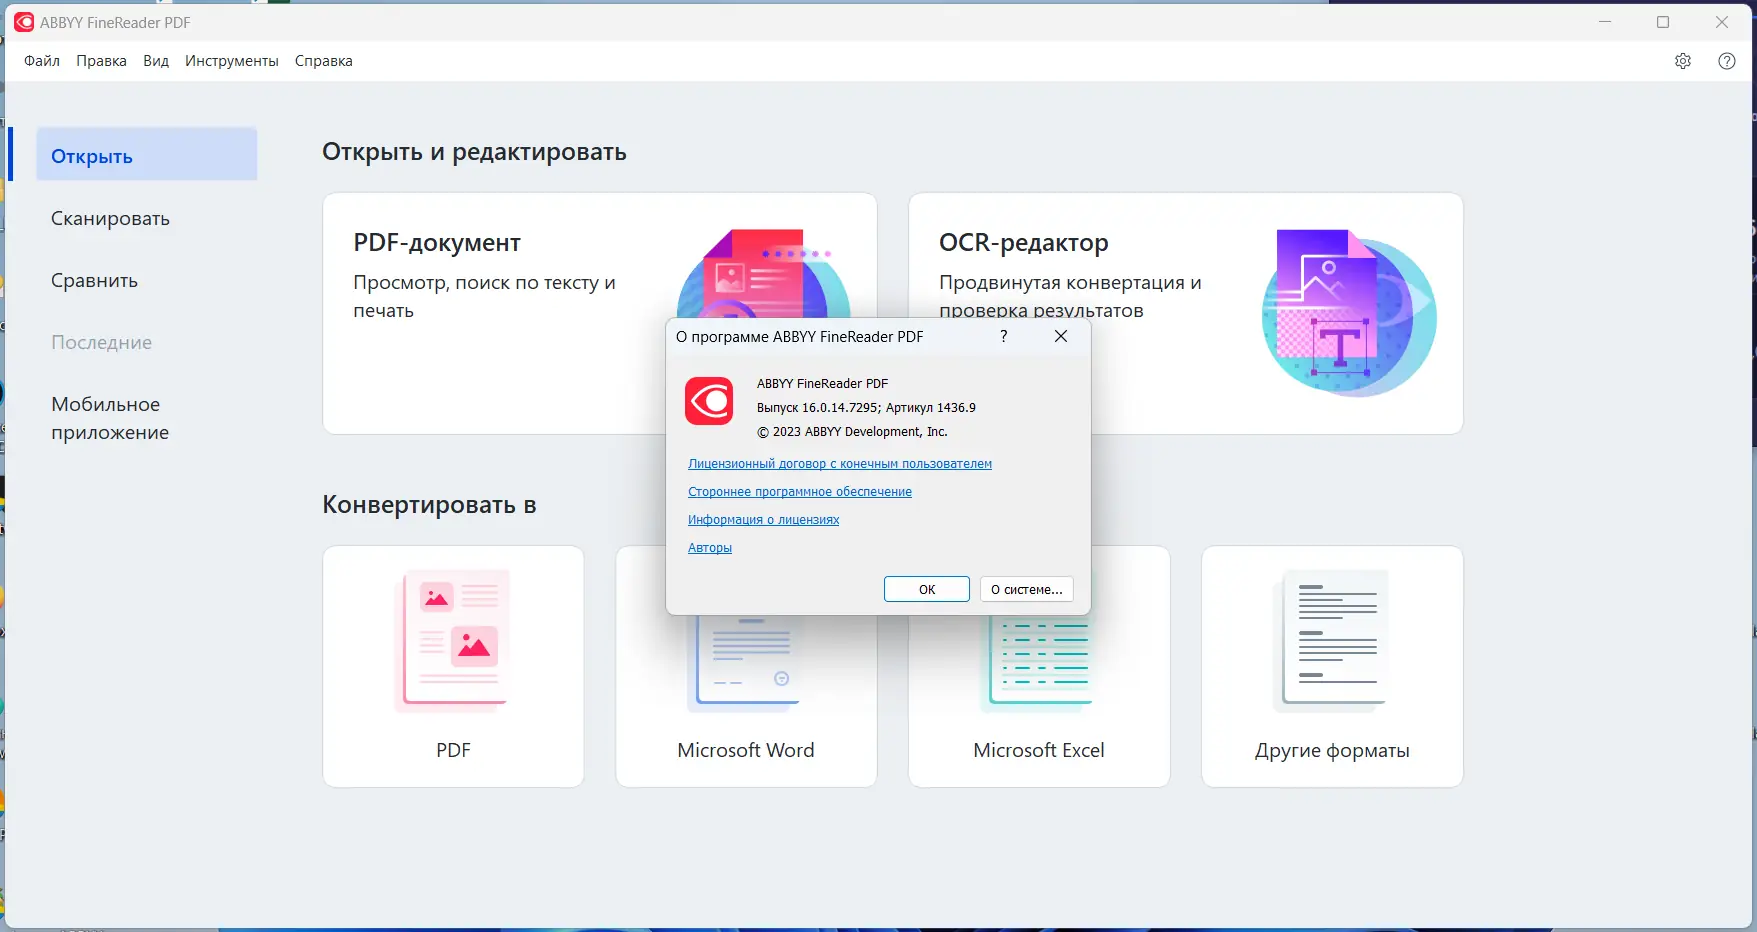Click the ABBYY logo in the About dialog
Viewport: 1757px width, 932px height.
(710, 403)
